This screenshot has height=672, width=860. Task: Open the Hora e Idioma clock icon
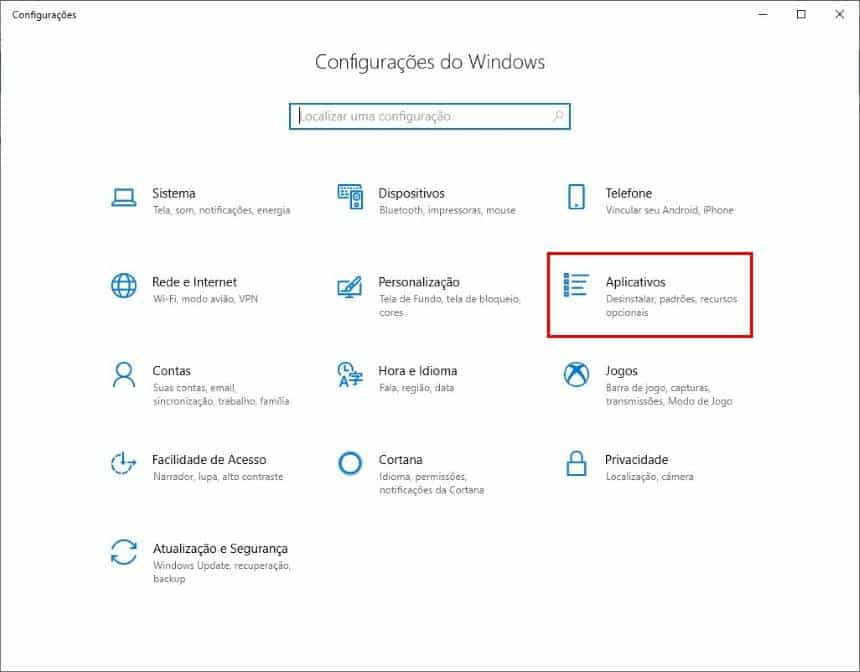(x=350, y=374)
